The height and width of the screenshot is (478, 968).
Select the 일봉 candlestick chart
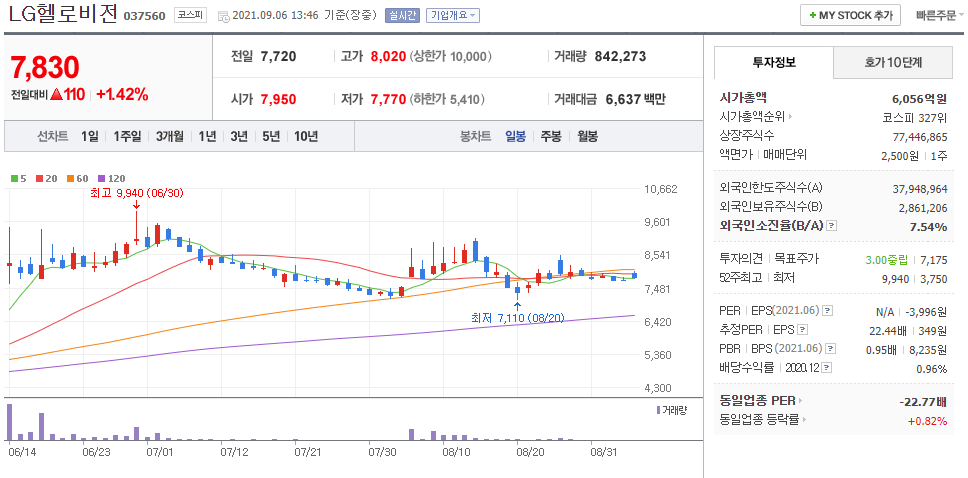pos(515,136)
